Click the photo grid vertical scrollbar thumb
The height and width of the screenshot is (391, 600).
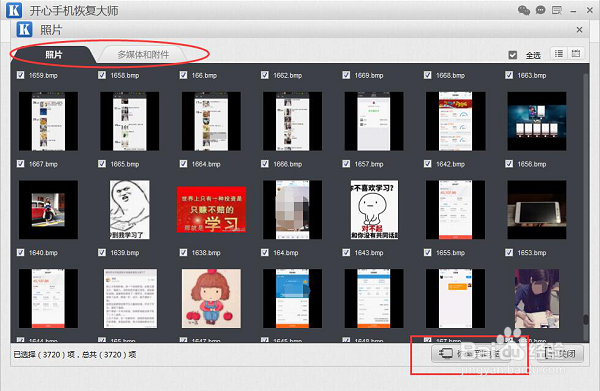coord(585,320)
